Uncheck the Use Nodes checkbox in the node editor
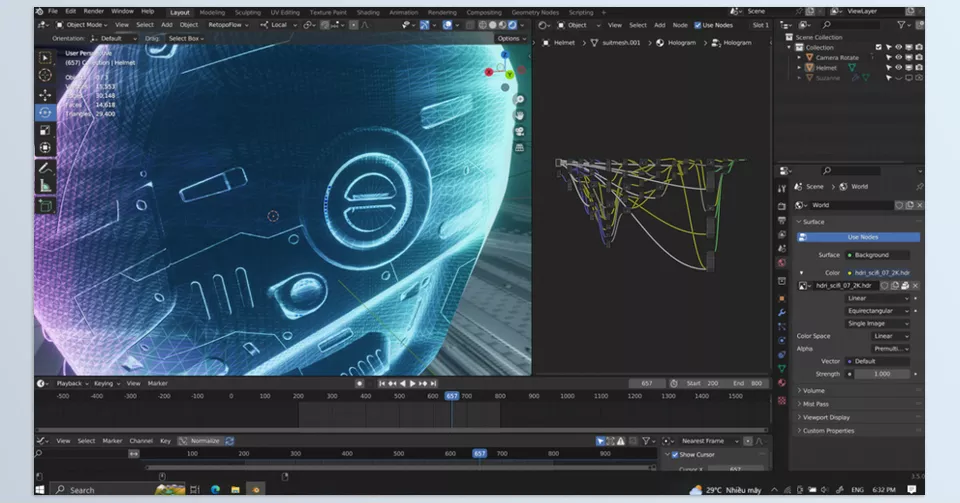960x503 pixels. (697, 24)
